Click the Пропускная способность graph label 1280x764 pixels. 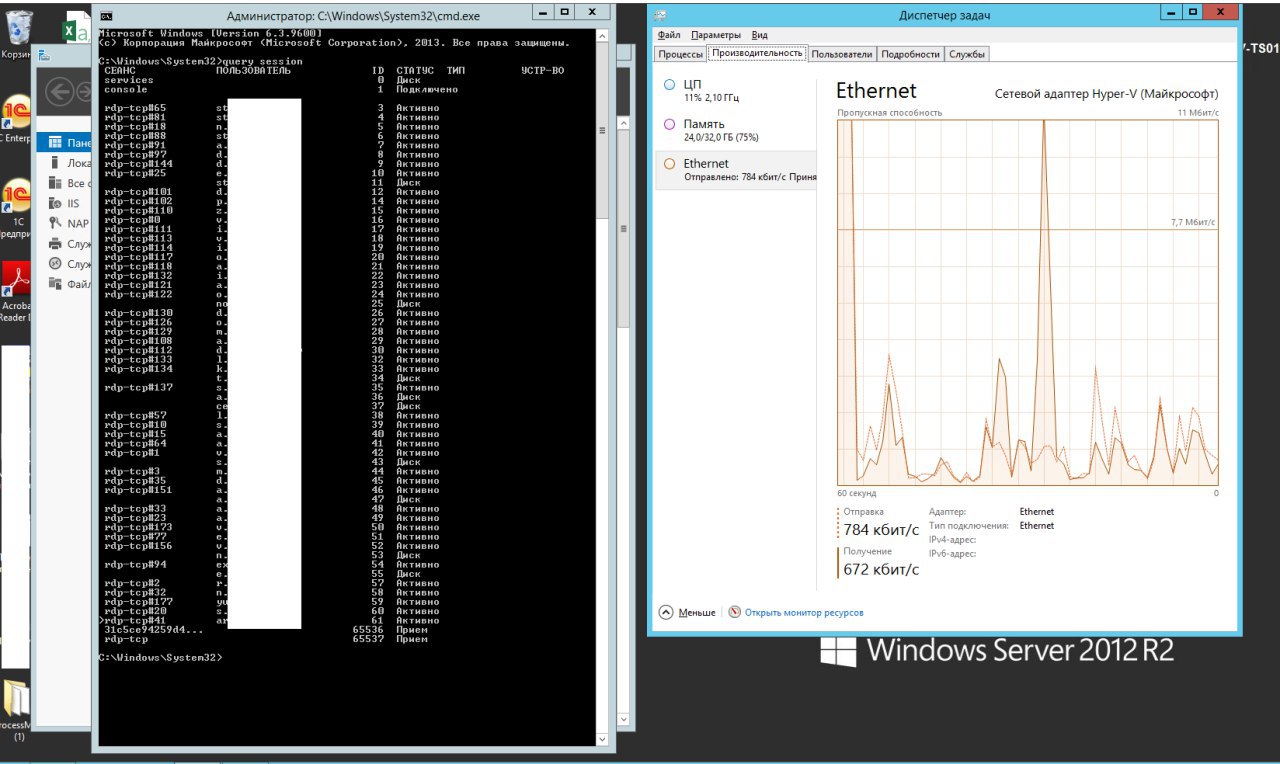tap(890, 113)
